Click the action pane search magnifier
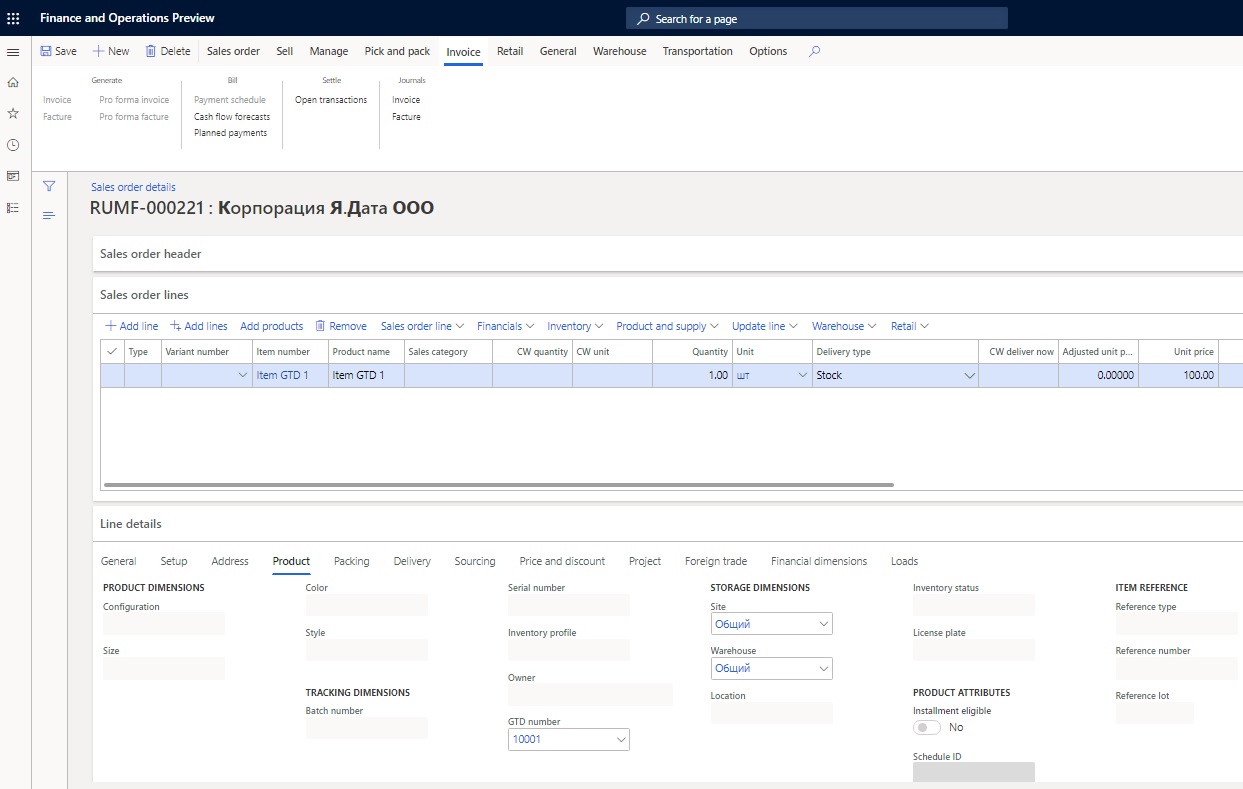Viewport: 1243px width, 789px height. [x=814, y=51]
